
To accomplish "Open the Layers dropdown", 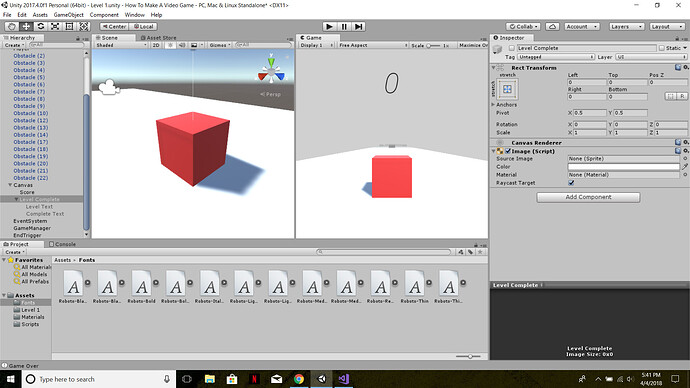I will click(x=627, y=26).
